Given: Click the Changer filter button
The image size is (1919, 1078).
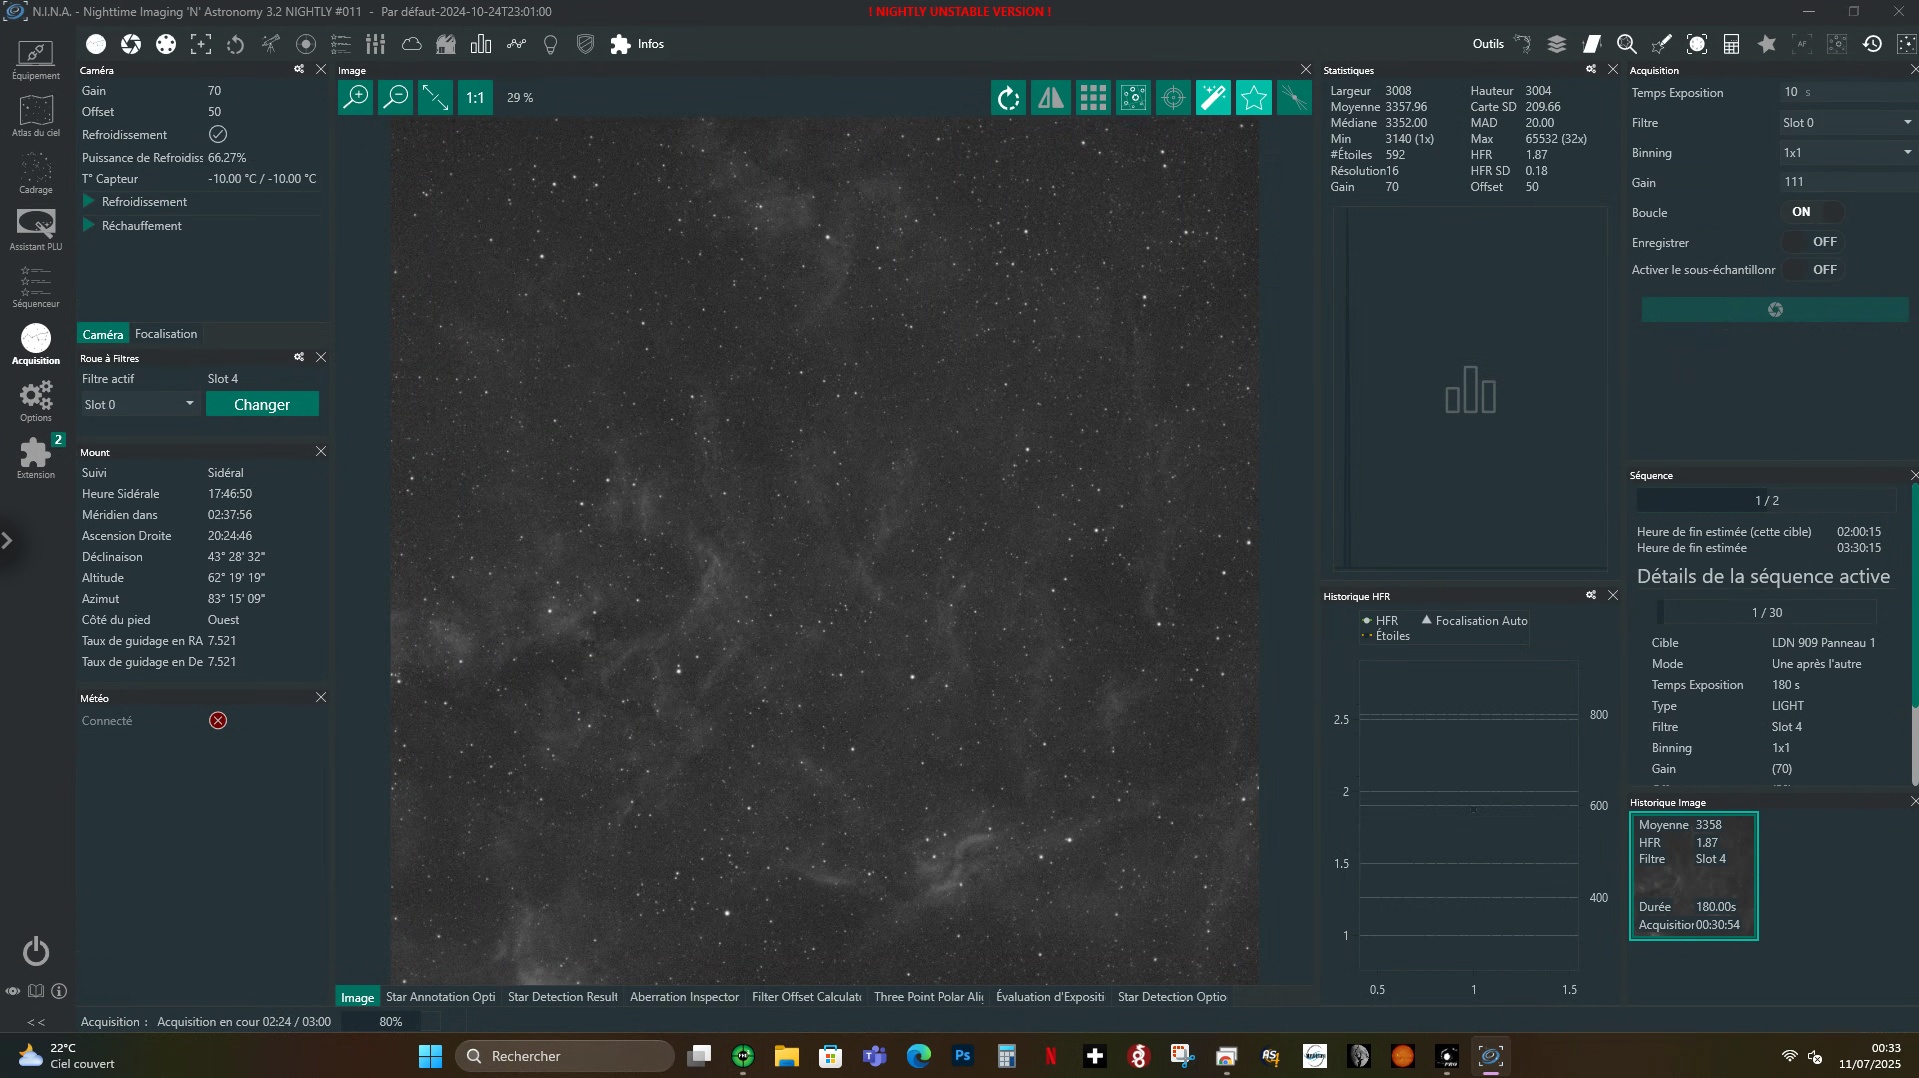Looking at the screenshot, I should 262,404.
